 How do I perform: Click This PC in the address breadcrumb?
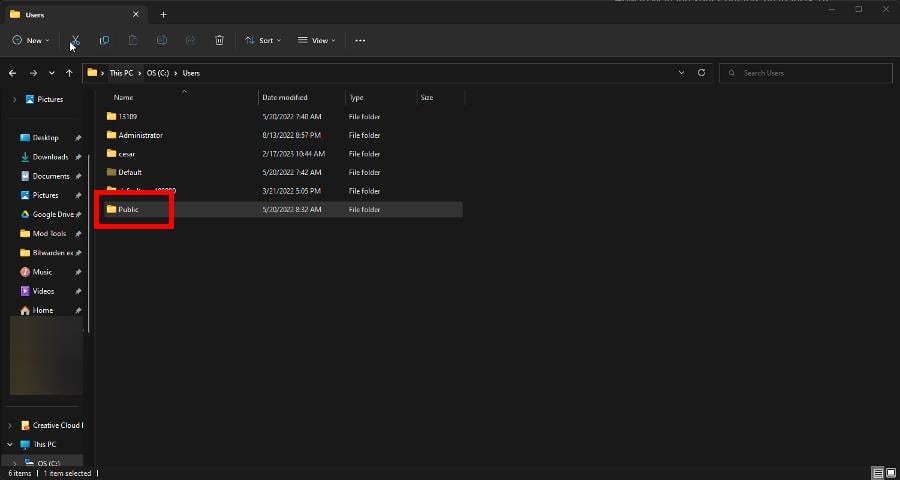(120, 73)
